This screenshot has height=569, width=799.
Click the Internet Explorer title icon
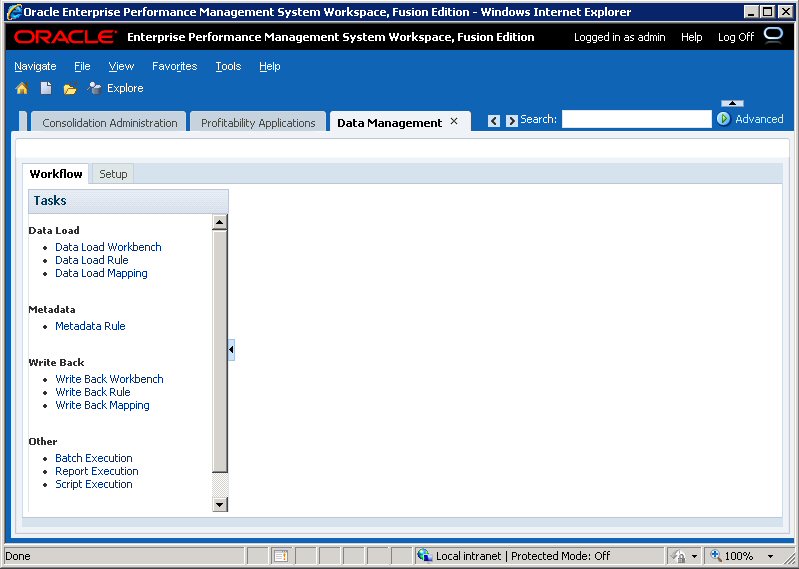(x=14, y=11)
